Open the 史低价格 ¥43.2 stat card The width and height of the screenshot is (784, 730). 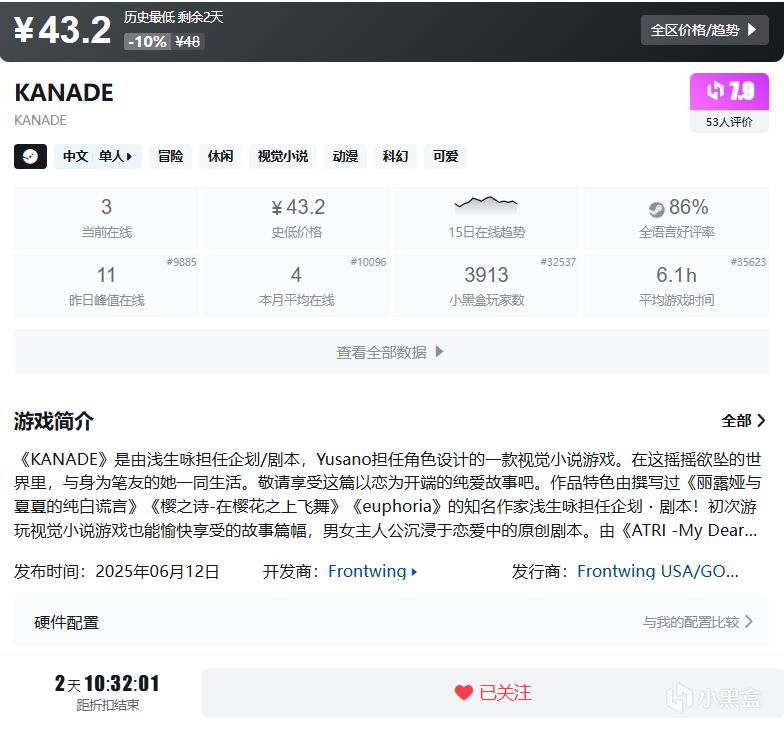tap(296, 218)
